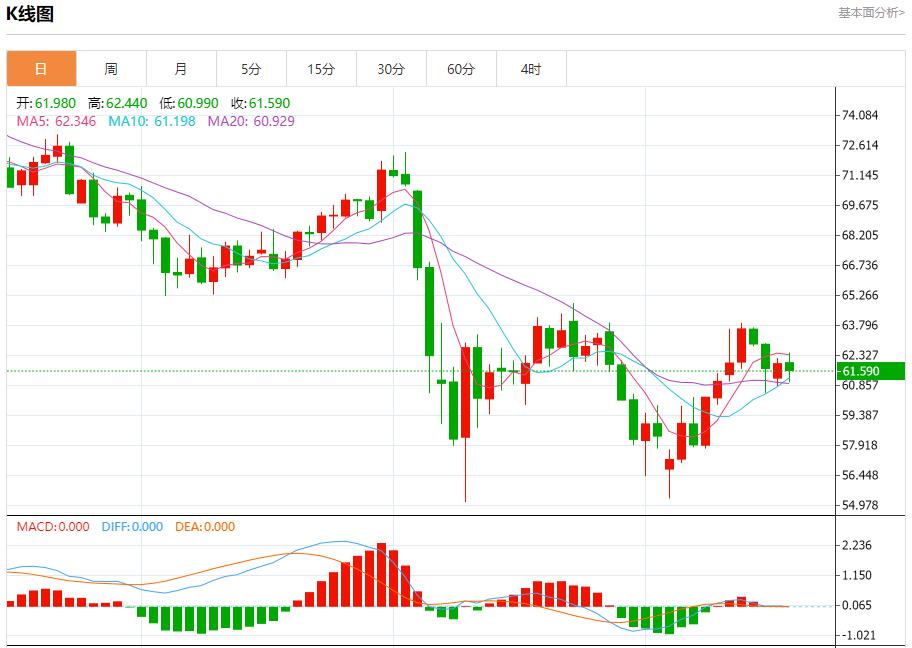Click the 74.084 price axis label

[860, 116]
